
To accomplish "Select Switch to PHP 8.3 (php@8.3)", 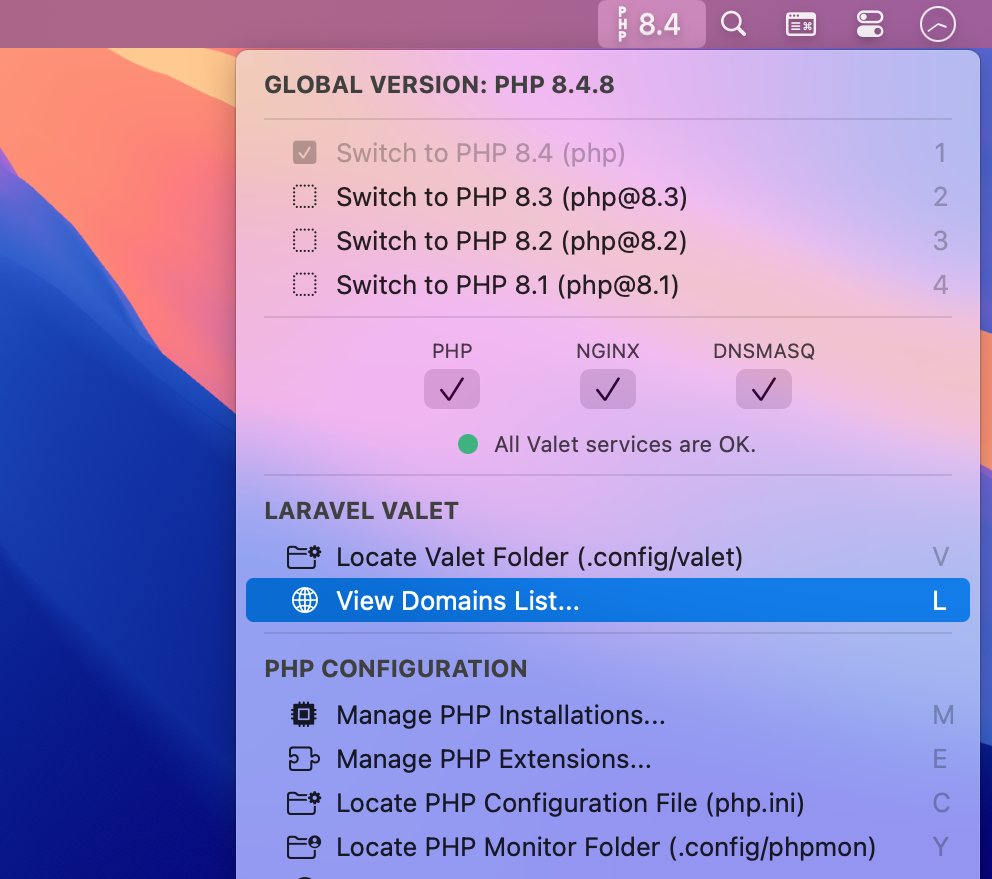I will pyautogui.click(x=607, y=197).
